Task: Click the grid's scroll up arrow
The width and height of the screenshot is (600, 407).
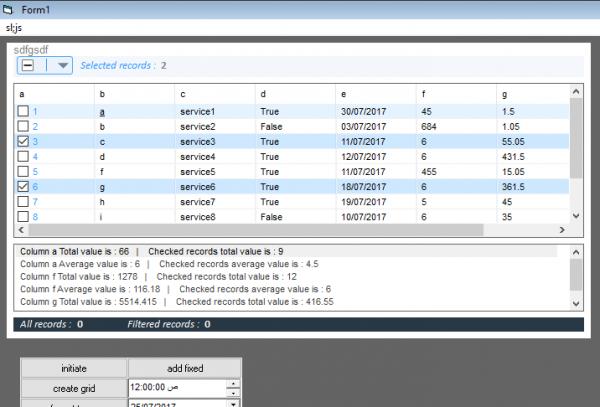Action: tap(576, 91)
